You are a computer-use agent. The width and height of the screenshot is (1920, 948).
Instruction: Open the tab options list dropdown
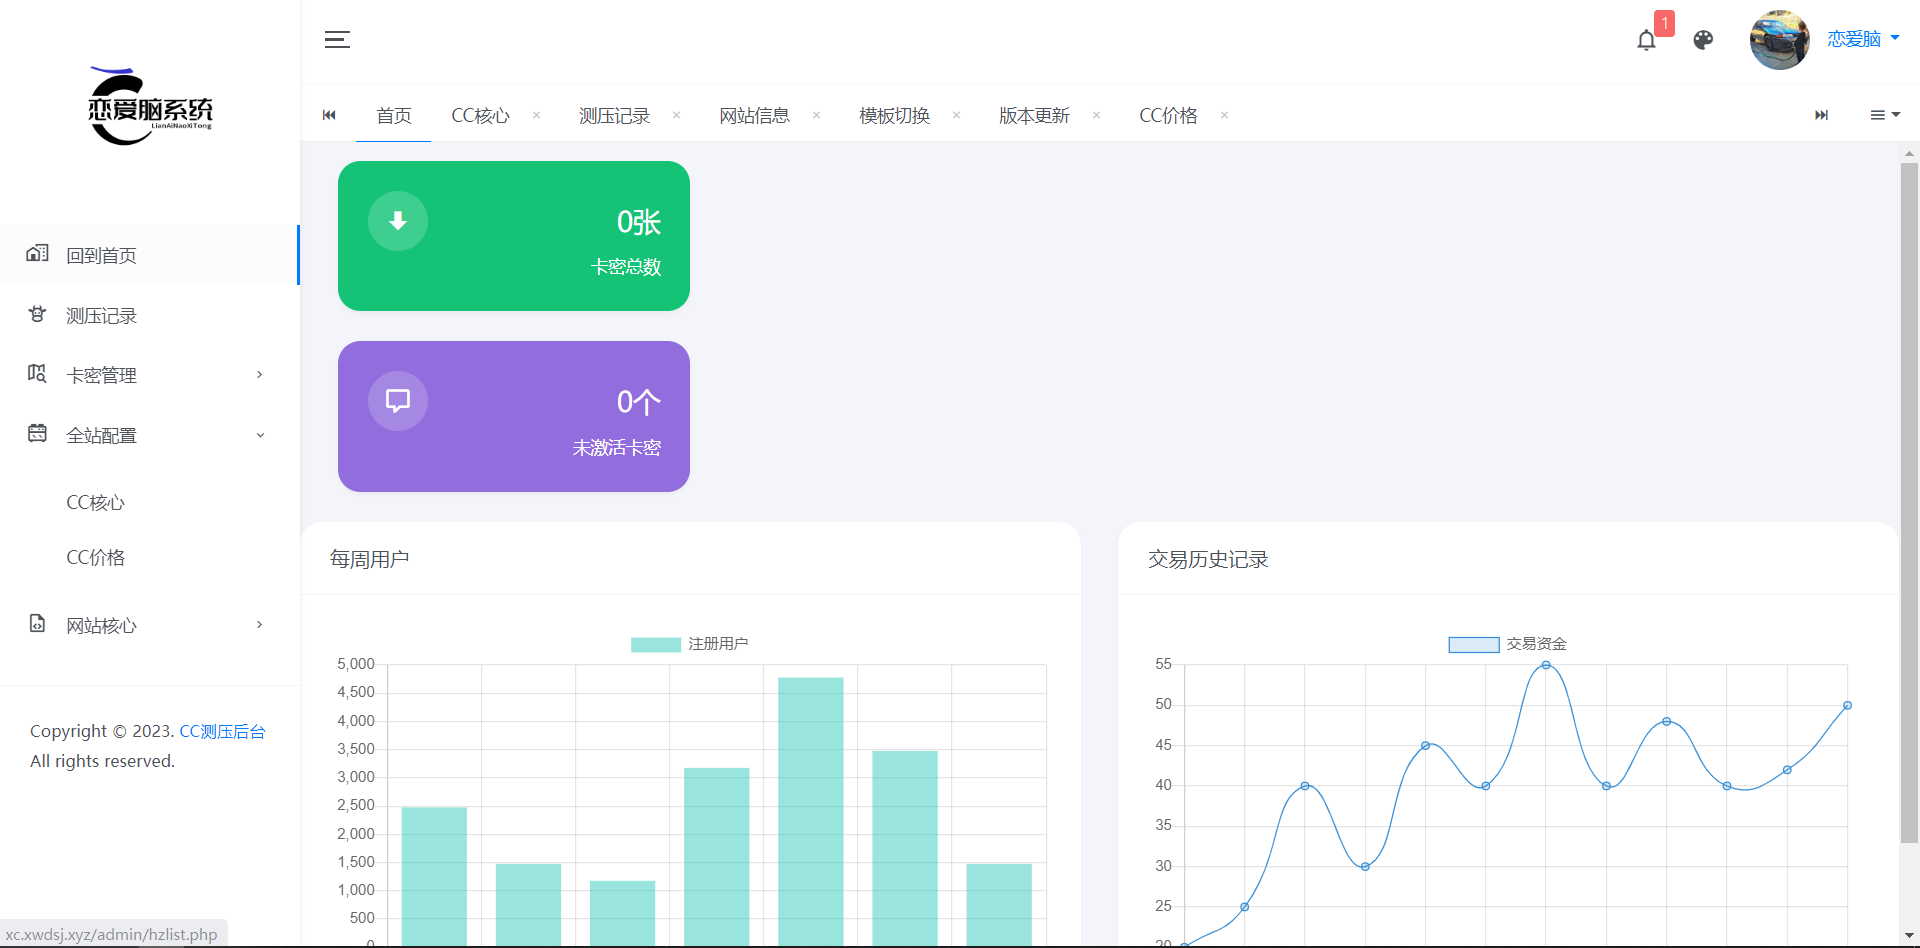[1885, 115]
